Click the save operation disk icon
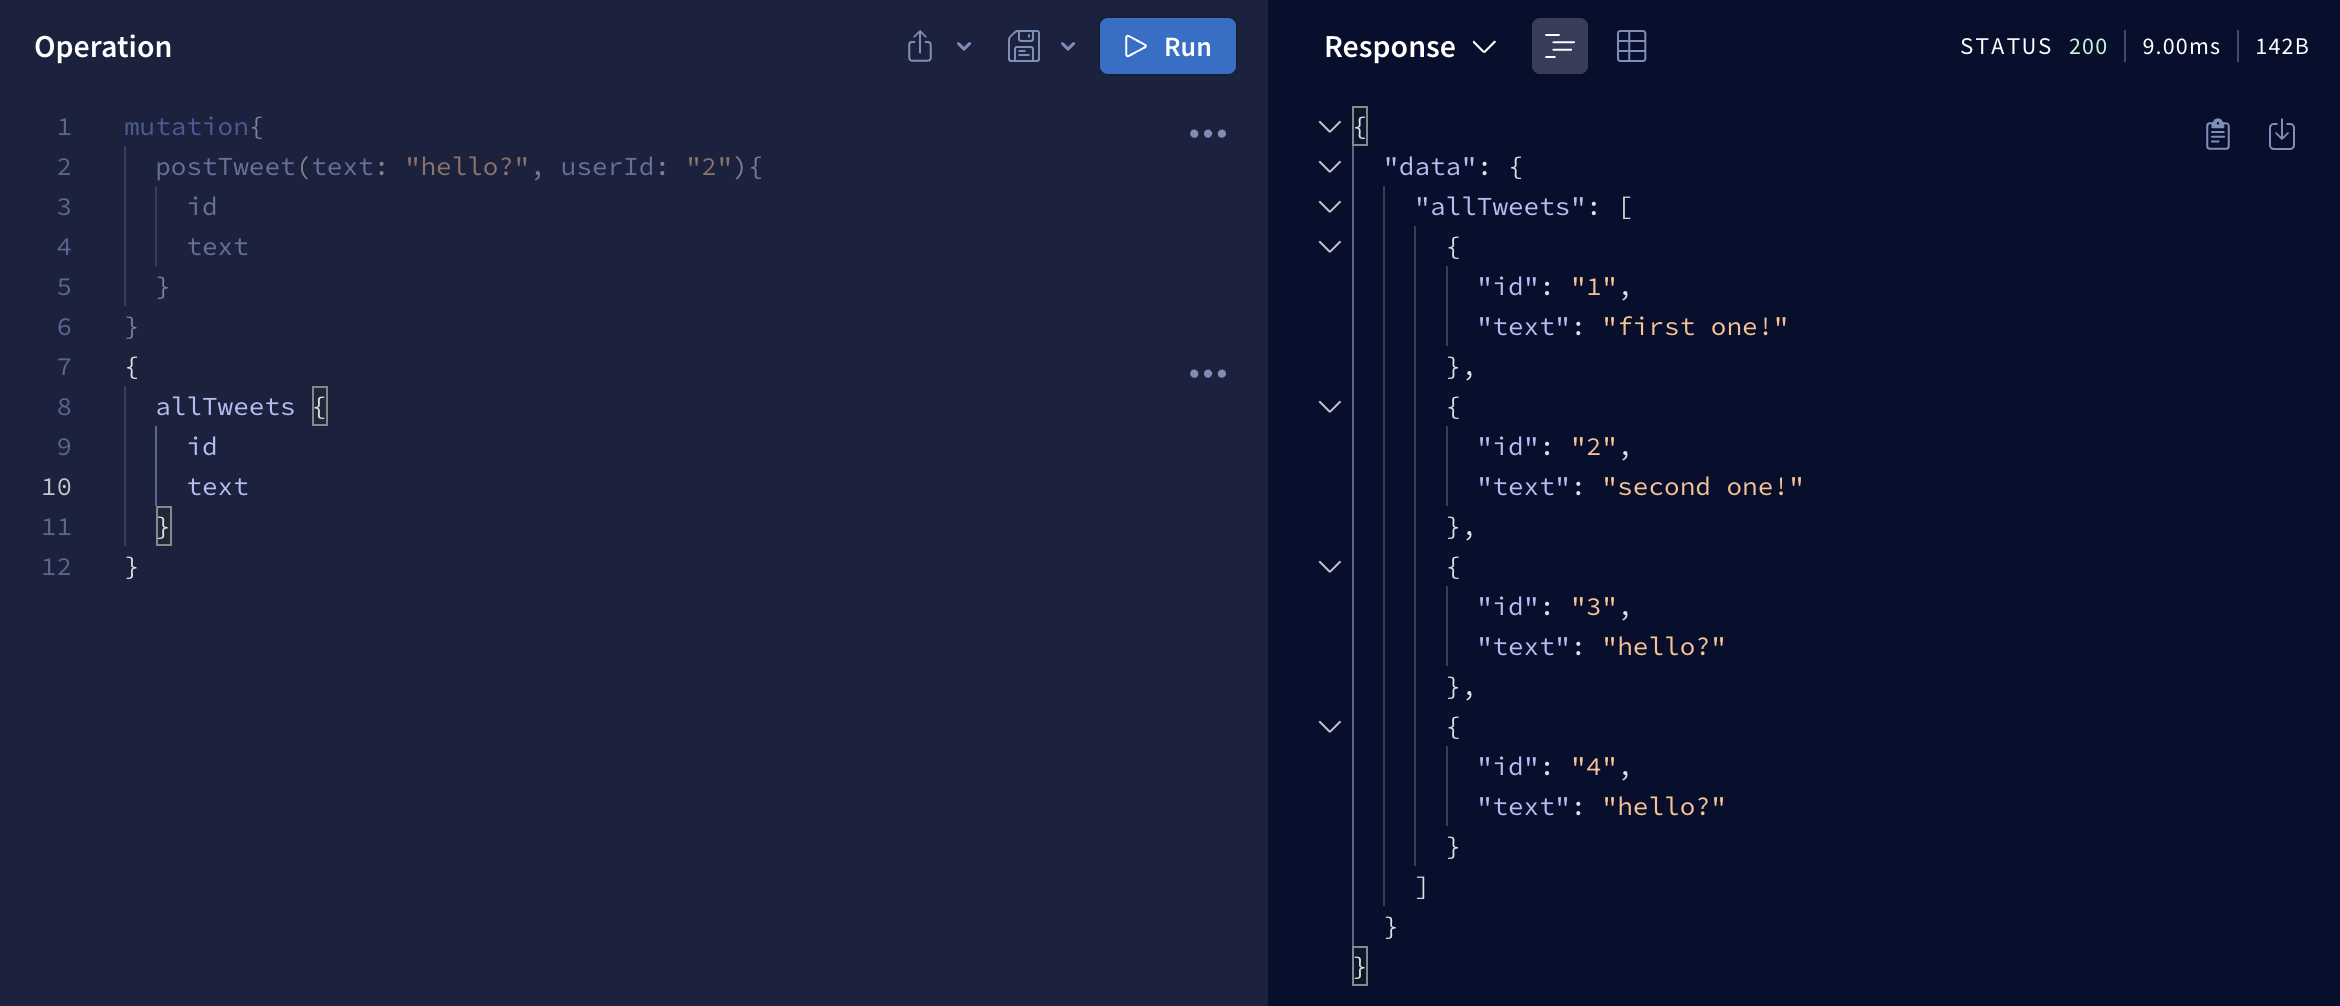This screenshot has height=1006, width=2340. [1024, 46]
